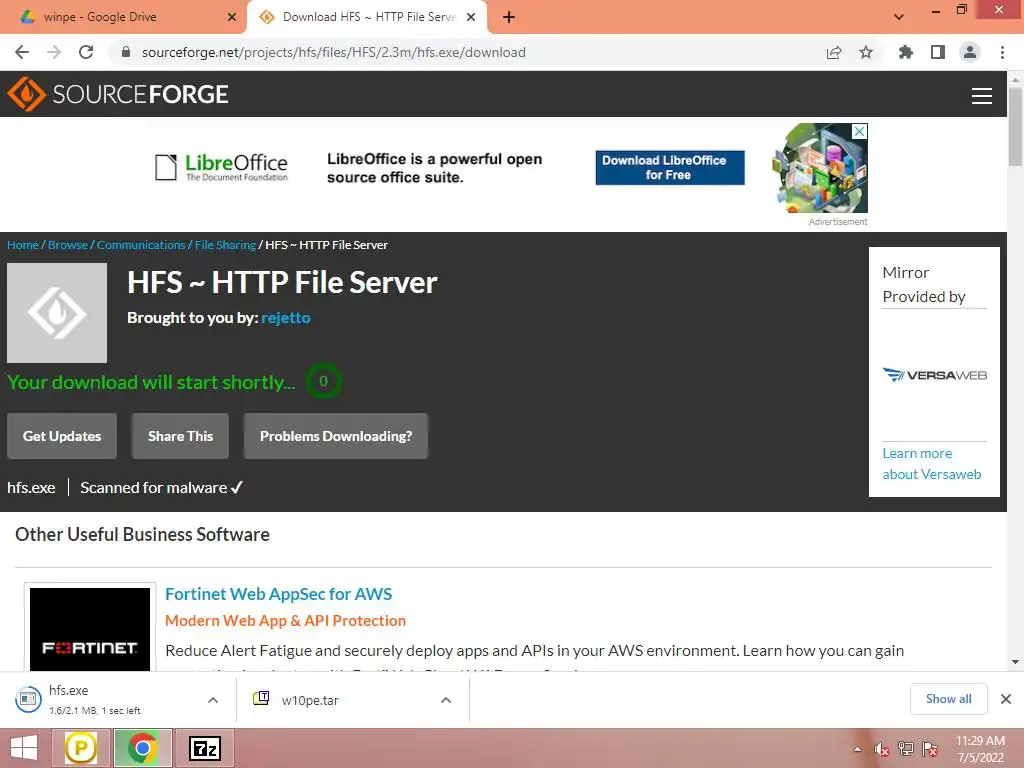Click the download countdown circle
Screen dimensions: 1024x768
click(x=323, y=381)
